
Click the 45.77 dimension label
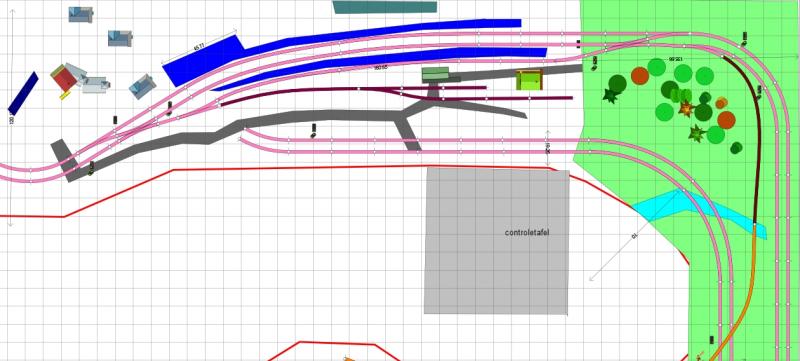point(199,47)
